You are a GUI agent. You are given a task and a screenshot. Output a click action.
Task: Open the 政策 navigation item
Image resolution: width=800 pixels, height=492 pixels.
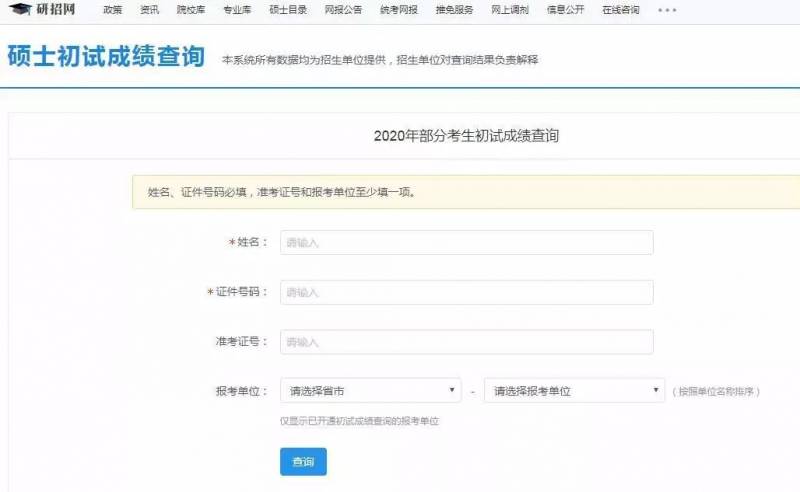click(x=112, y=10)
